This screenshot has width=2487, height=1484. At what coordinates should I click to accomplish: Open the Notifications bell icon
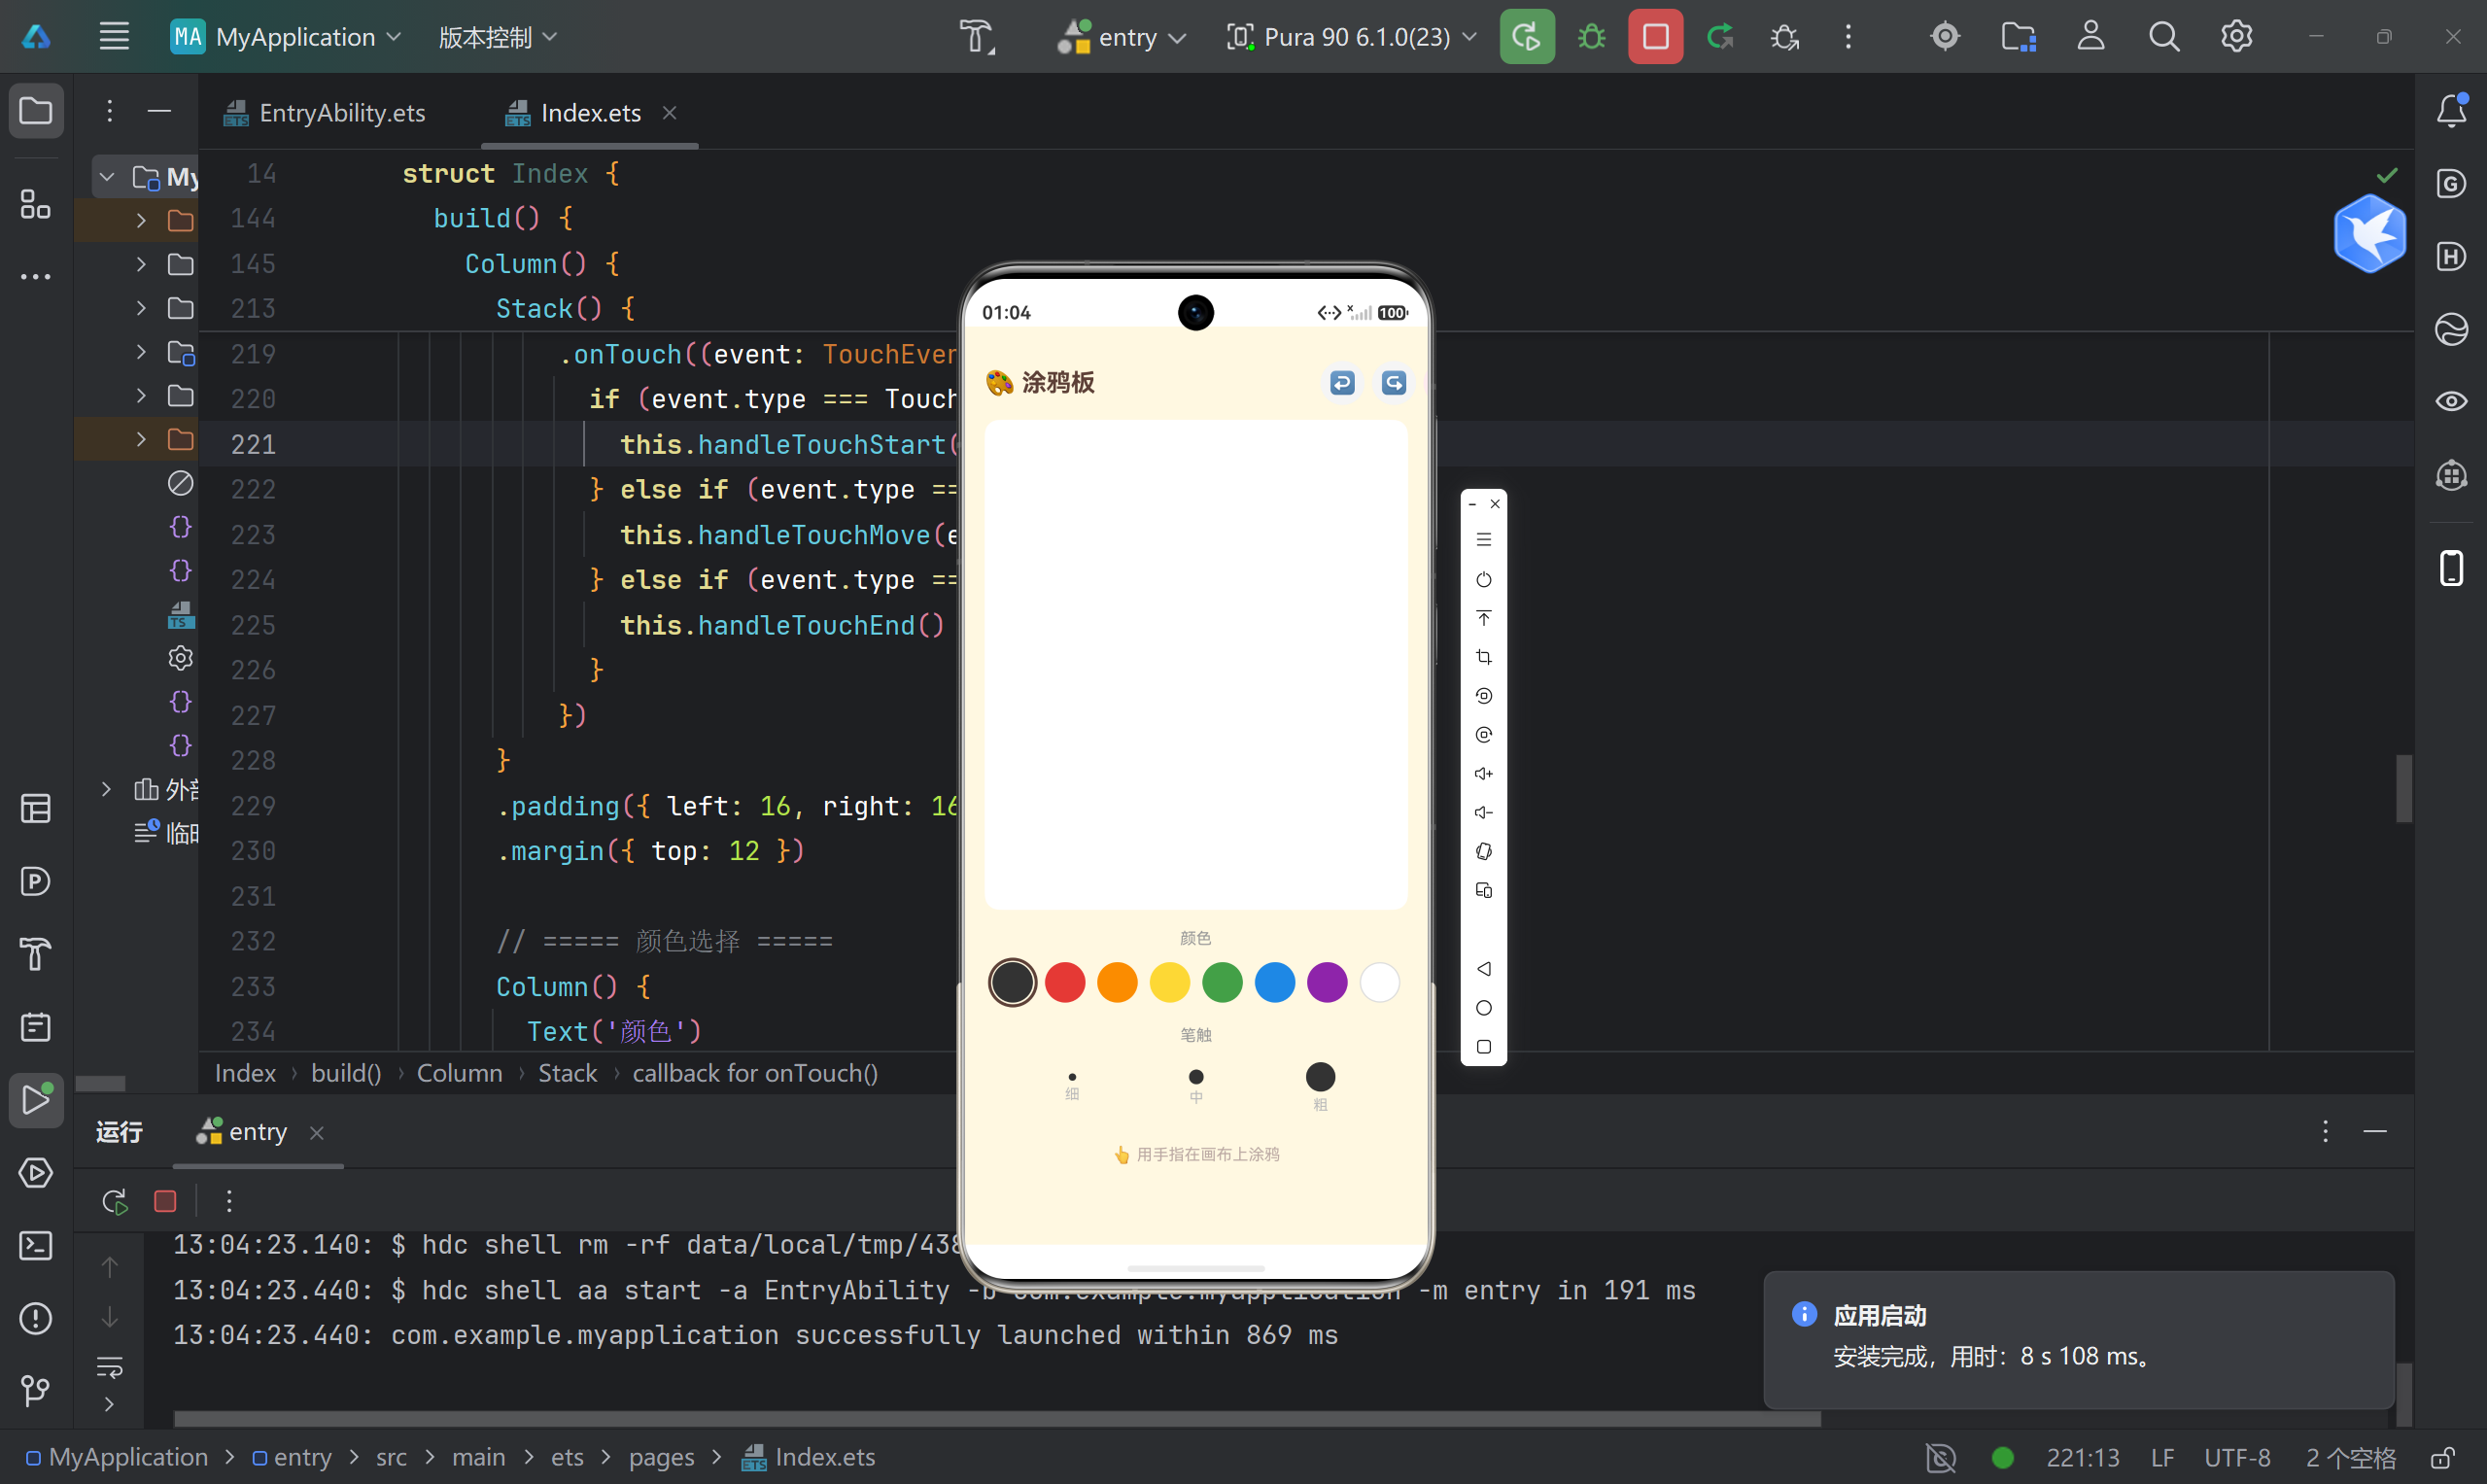coord(2451,110)
